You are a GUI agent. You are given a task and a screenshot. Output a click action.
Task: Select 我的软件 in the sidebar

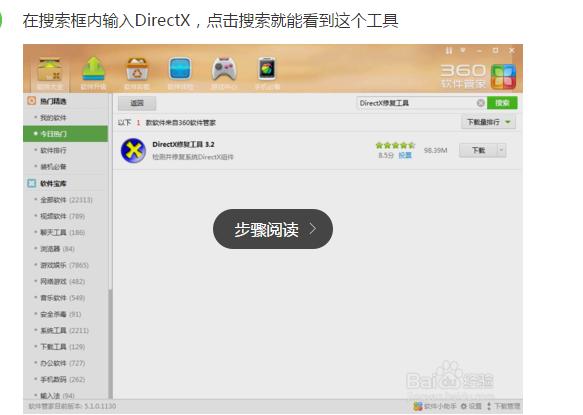pyautogui.click(x=53, y=118)
